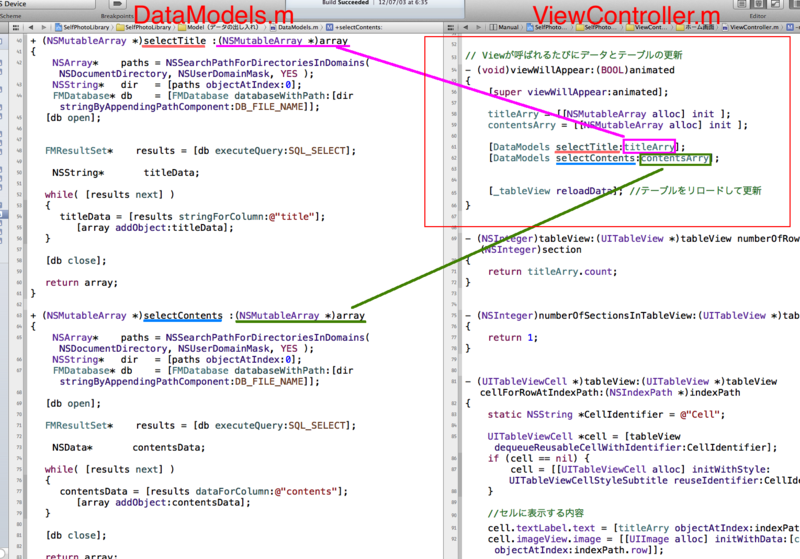Click static NSString *CellIdentifier line
Viewport: 800px width, 559px height.
606,415
